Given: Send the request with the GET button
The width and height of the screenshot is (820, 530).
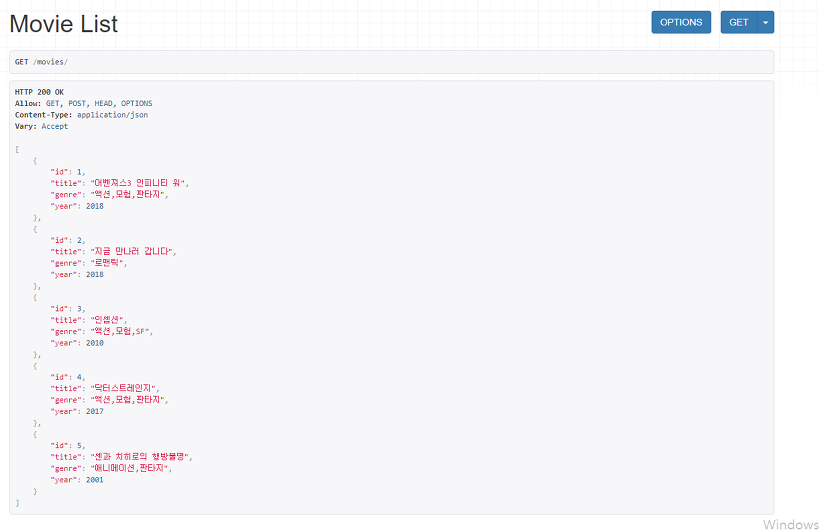Looking at the screenshot, I should [738, 22].
